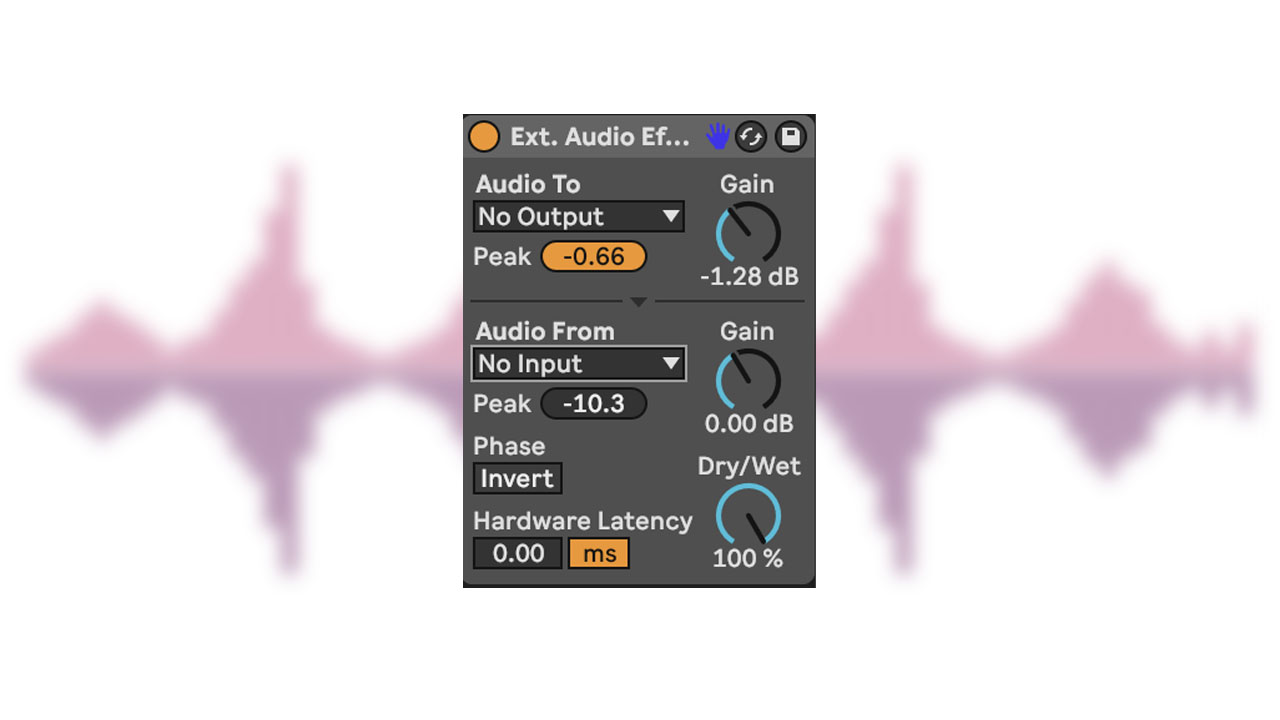This screenshot has height=720, width=1280.
Task: Click the output Gain knob at -1.28 dB
Action: [x=748, y=233]
